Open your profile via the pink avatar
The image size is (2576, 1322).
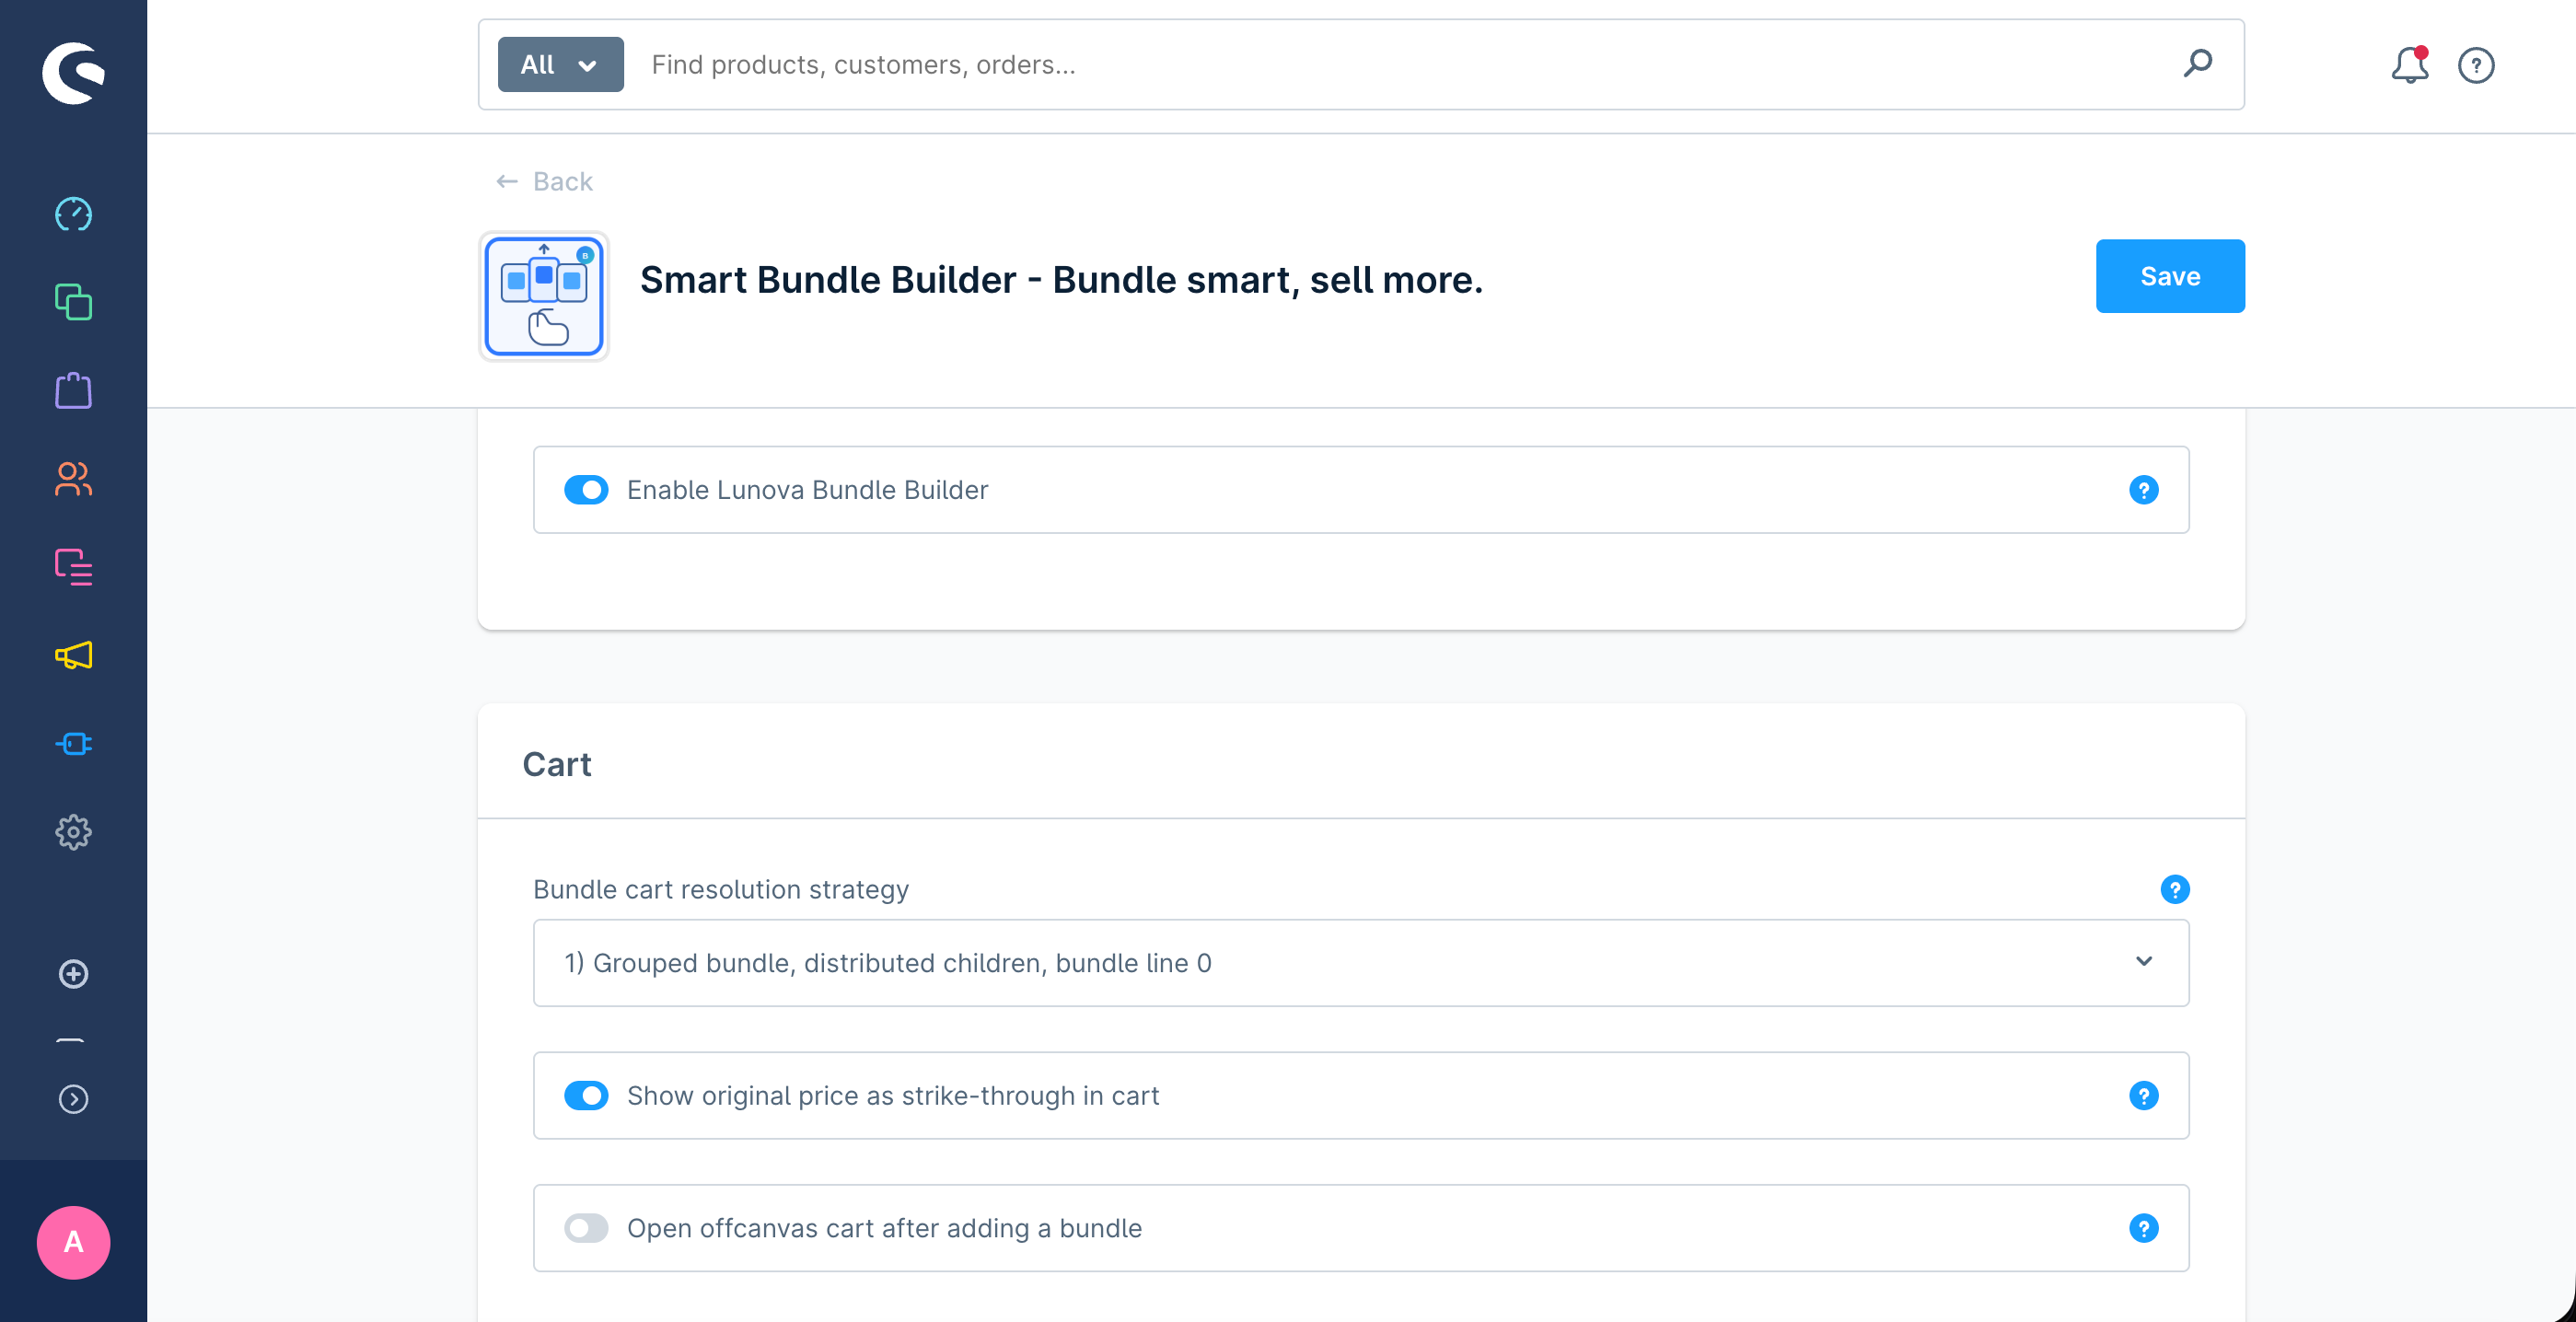pyautogui.click(x=72, y=1243)
